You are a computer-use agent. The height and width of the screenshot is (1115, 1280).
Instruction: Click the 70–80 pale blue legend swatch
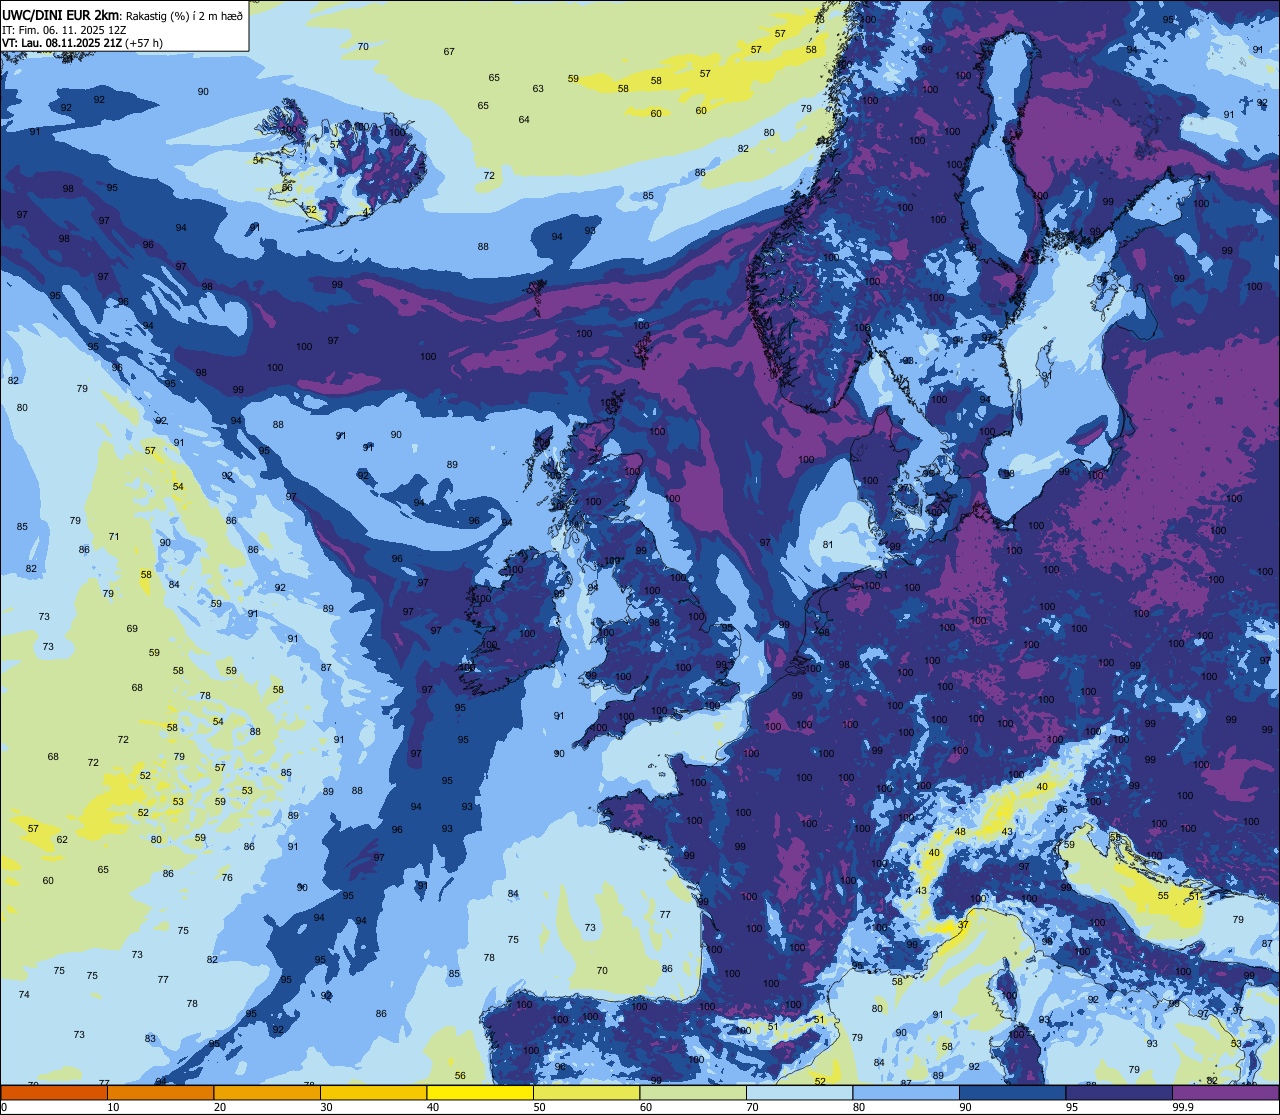point(800,1093)
